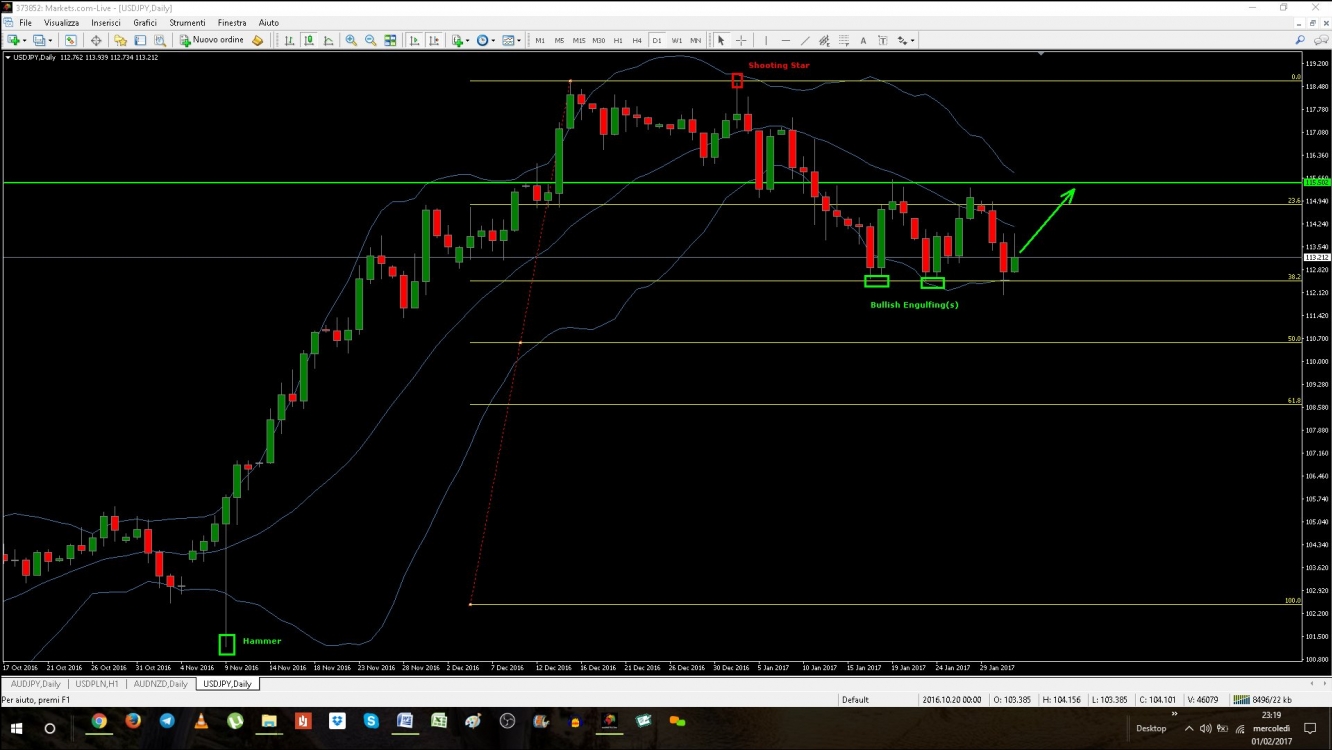Activate the M30 timeframe
This screenshot has width=1332, height=750.
pos(598,40)
